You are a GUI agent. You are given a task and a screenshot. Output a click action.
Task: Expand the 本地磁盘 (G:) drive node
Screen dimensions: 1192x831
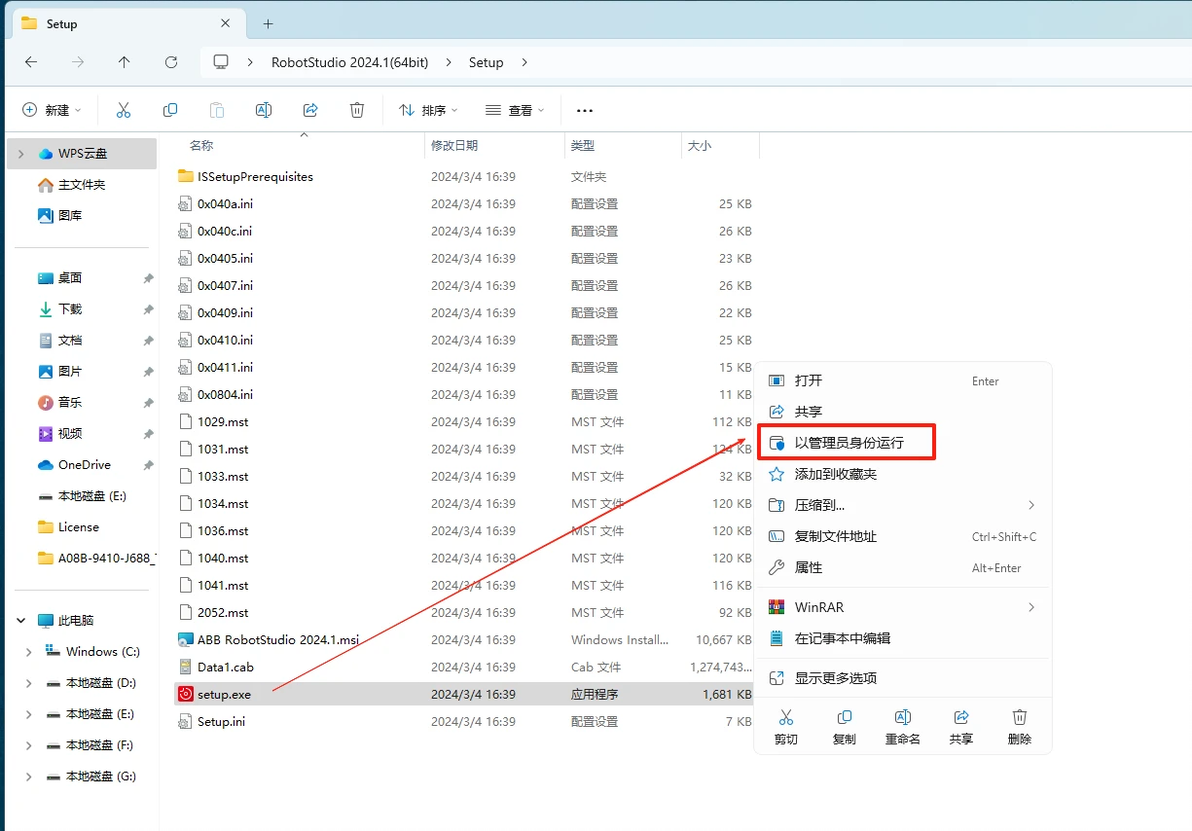[28, 776]
